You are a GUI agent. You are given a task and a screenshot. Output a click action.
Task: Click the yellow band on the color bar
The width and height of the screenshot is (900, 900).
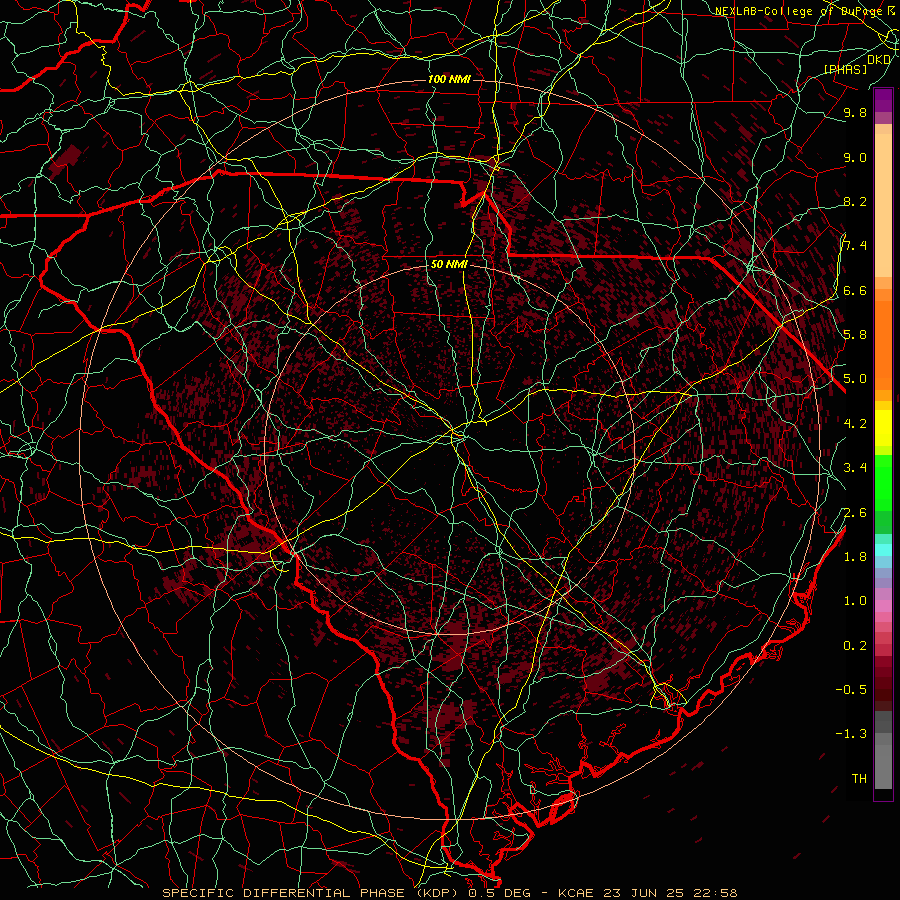[883, 428]
